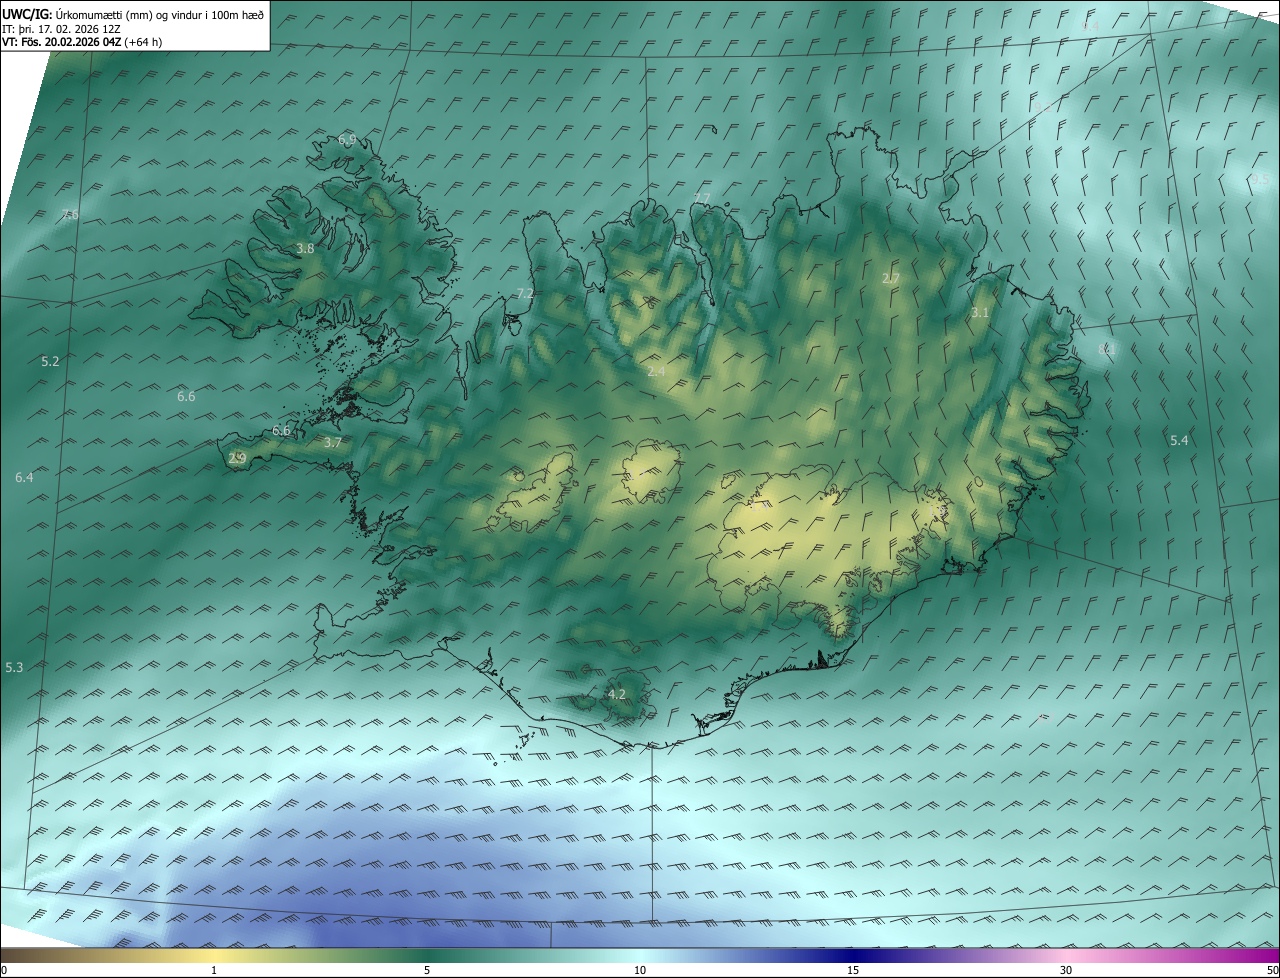The width and height of the screenshot is (1280, 978).
Task: Click the 10 tick on color scale
Action: click(x=640, y=971)
